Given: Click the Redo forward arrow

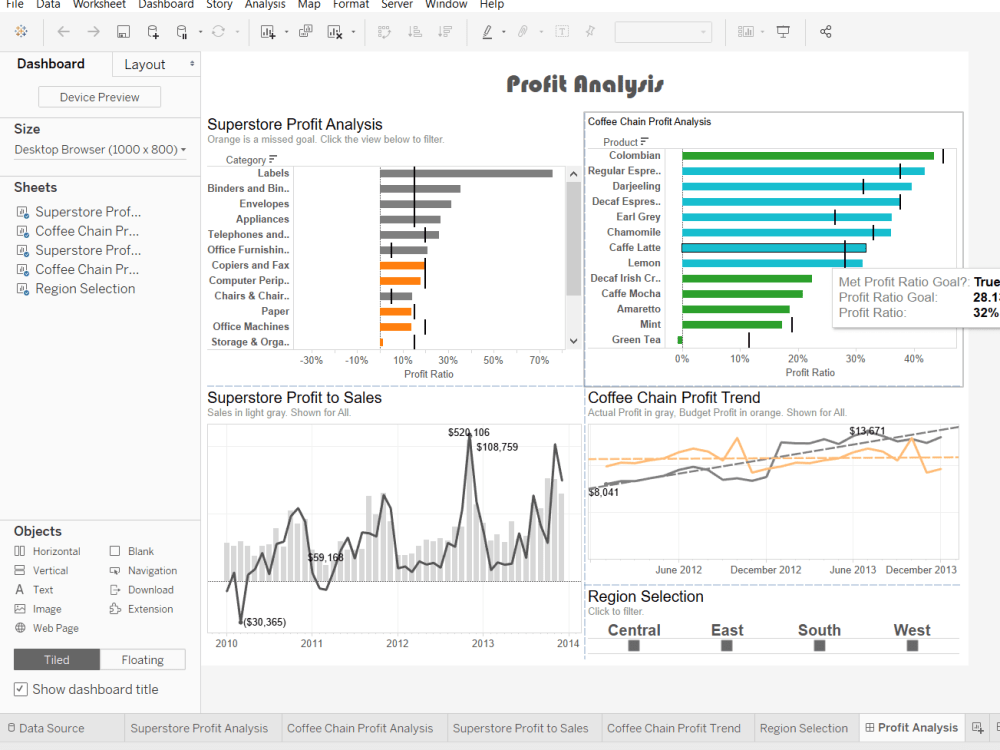Looking at the screenshot, I should point(93,31).
